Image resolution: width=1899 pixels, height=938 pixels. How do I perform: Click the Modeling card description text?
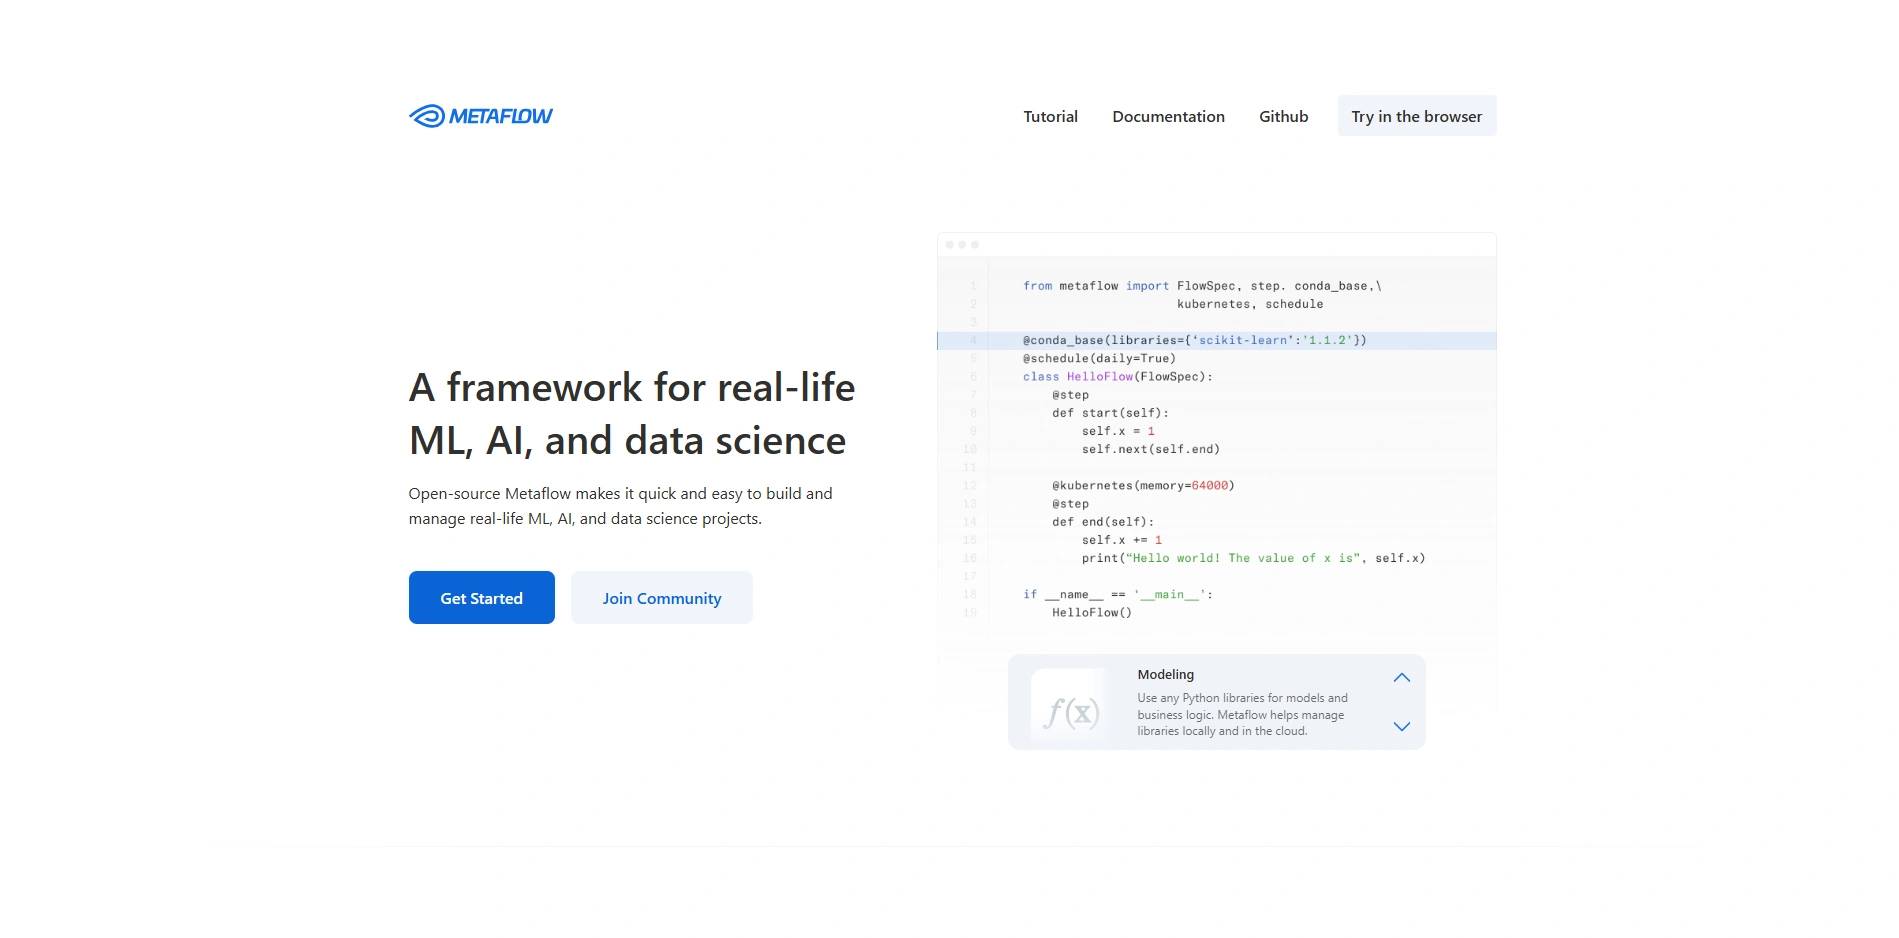point(1242,714)
